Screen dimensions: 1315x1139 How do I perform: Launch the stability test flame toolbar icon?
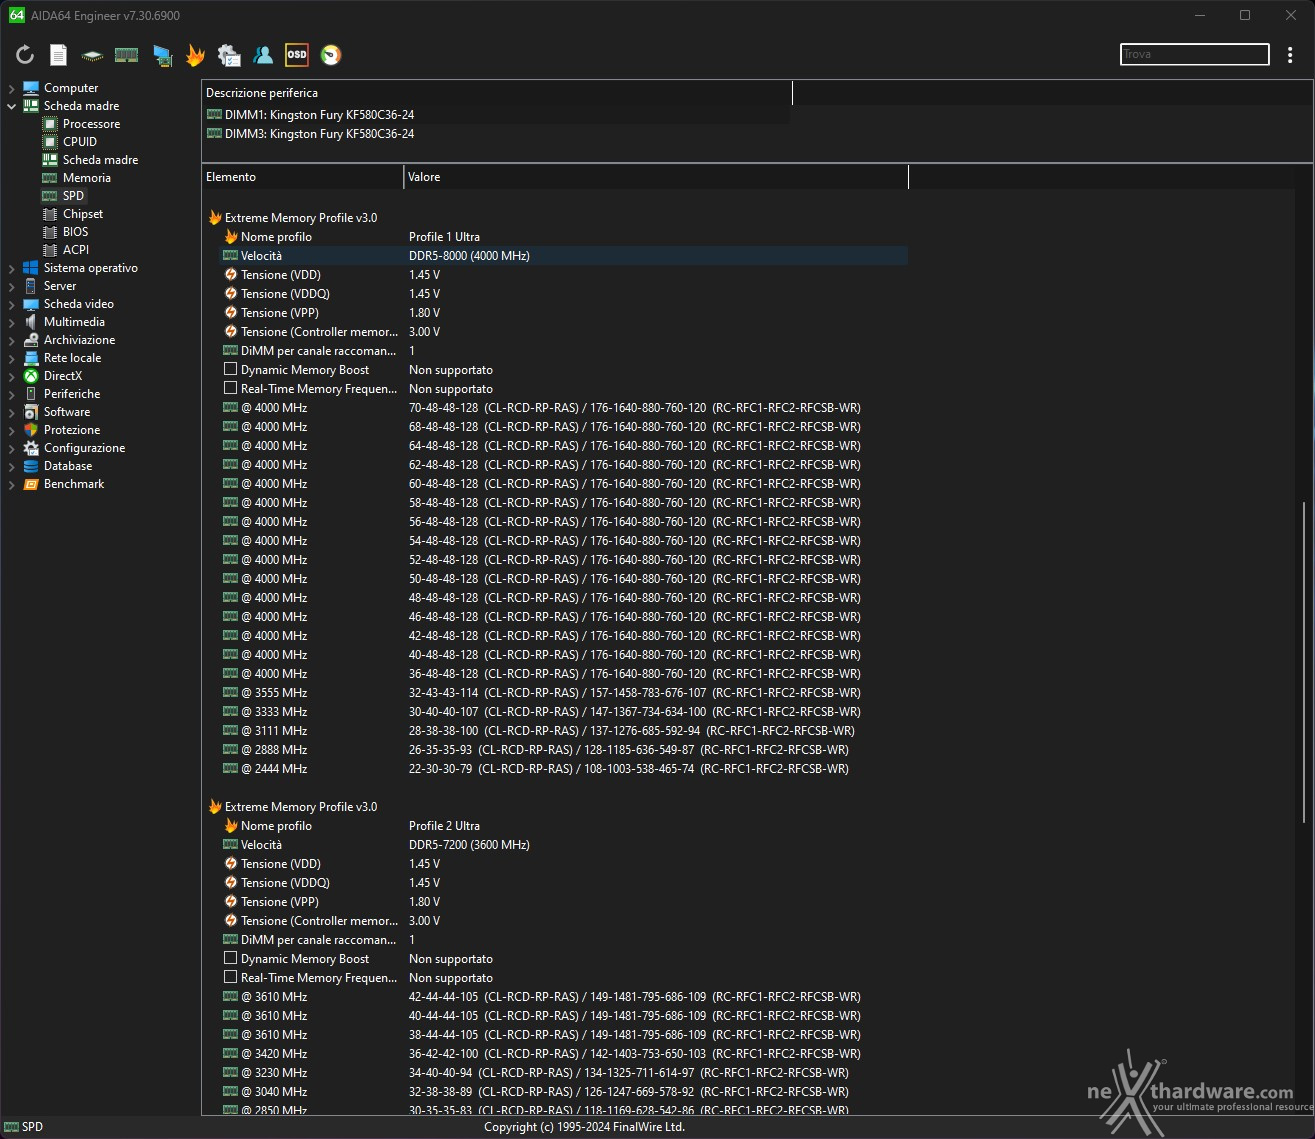click(x=195, y=55)
